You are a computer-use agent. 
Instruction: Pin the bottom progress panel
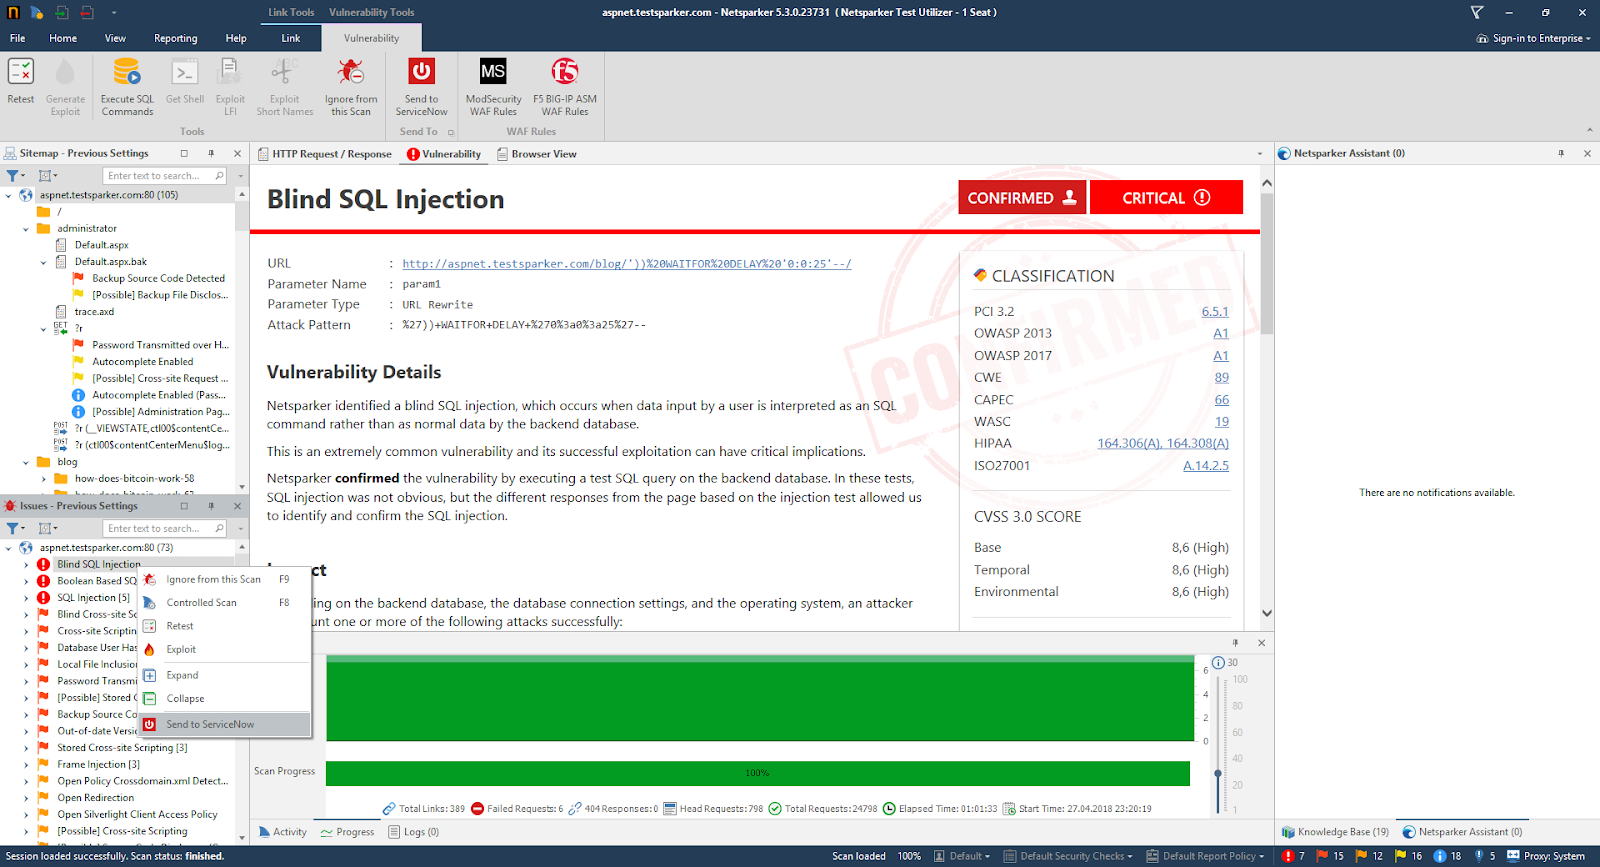(x=1236, y=643)
